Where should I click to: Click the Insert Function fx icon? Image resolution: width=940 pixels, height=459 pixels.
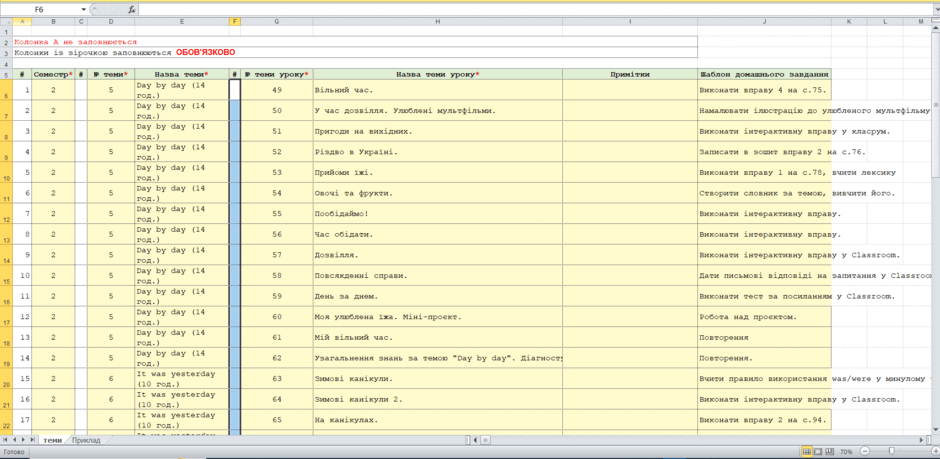tap(132, 10)
